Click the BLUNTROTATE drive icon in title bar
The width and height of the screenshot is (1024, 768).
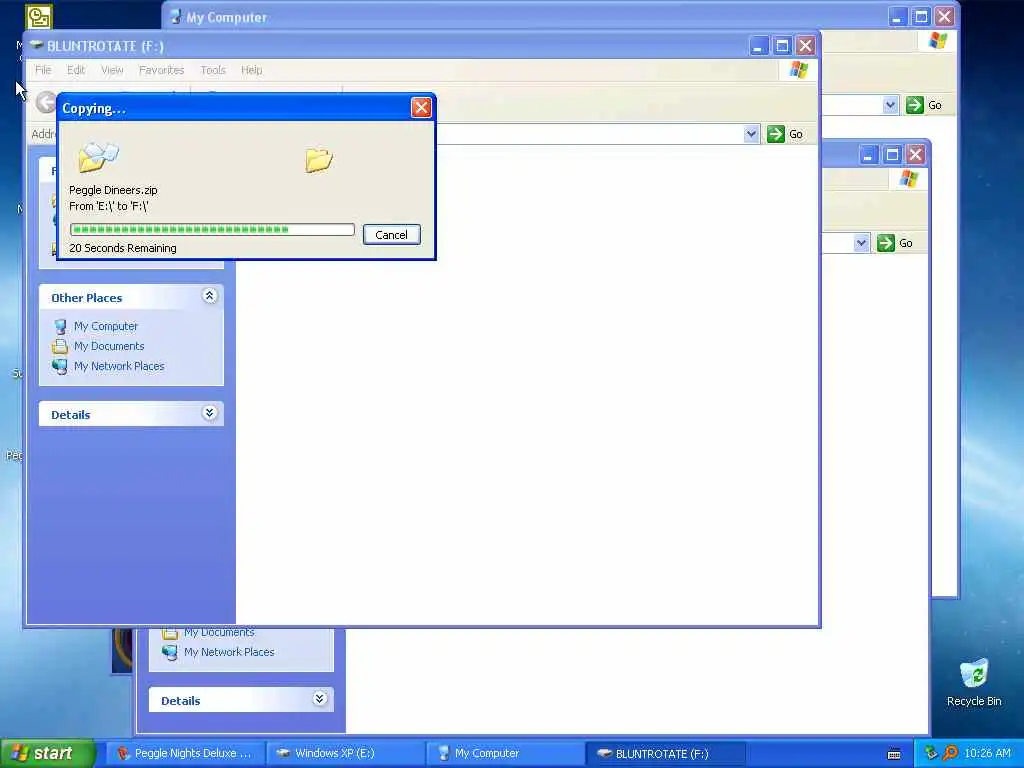(x=37, y=45)
